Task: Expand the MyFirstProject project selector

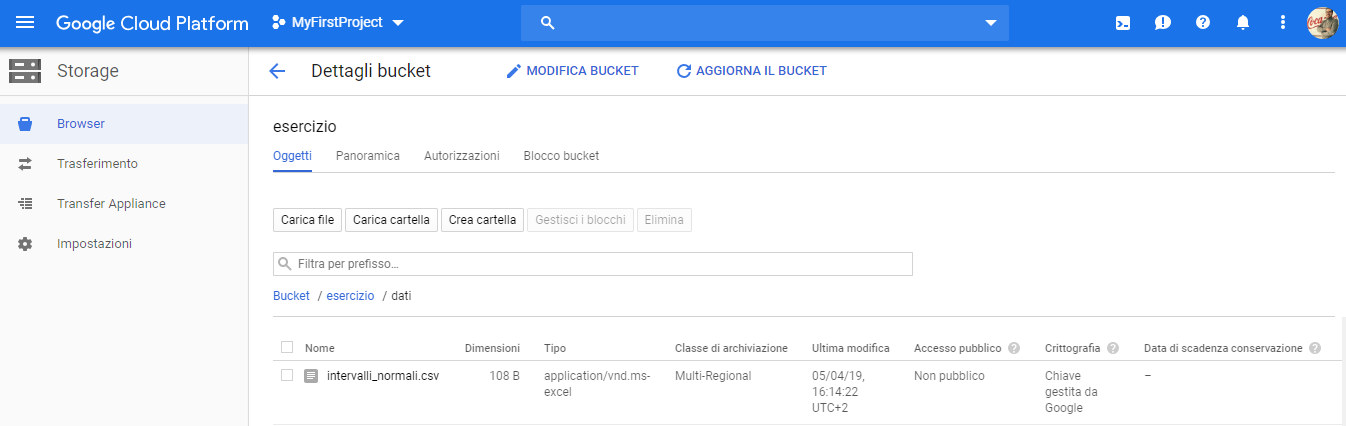Action: coord(338,23)
